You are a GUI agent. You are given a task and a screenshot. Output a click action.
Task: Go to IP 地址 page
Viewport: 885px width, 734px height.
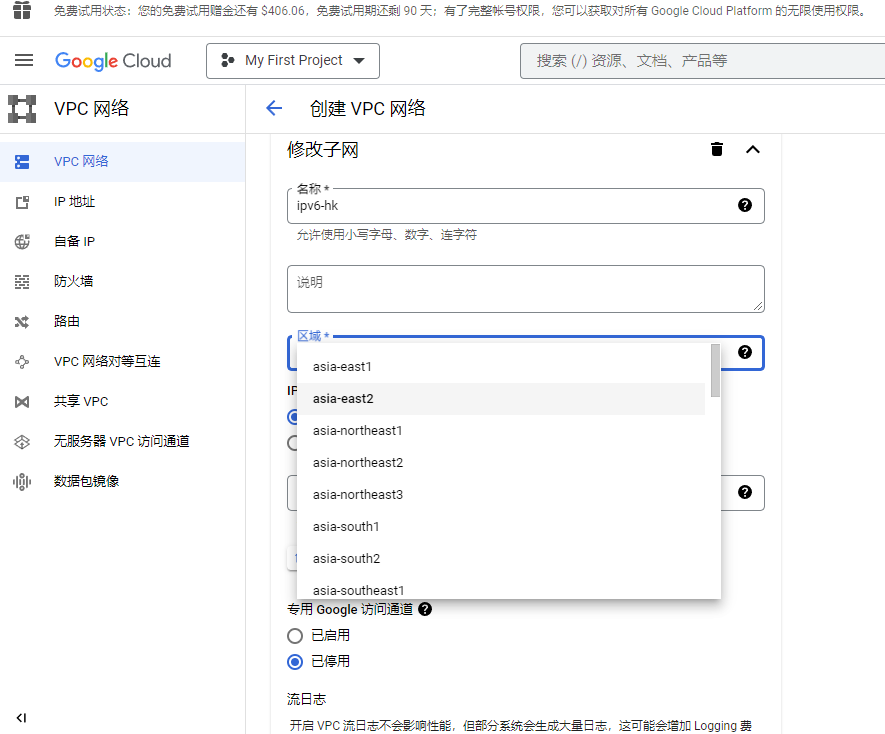(74, 202)
